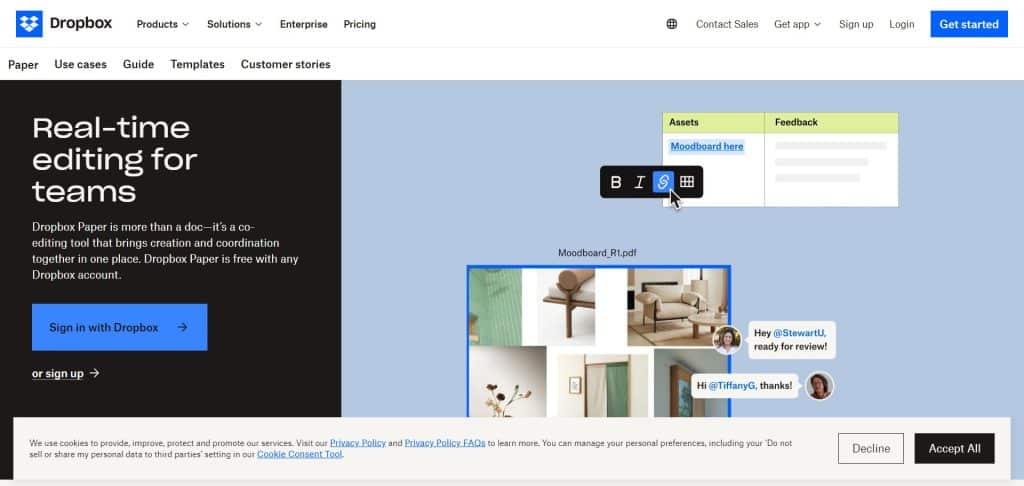Screen dimensions: 1024x486
Task: Open Customer stories tab
Action: [x=285, y=64]
